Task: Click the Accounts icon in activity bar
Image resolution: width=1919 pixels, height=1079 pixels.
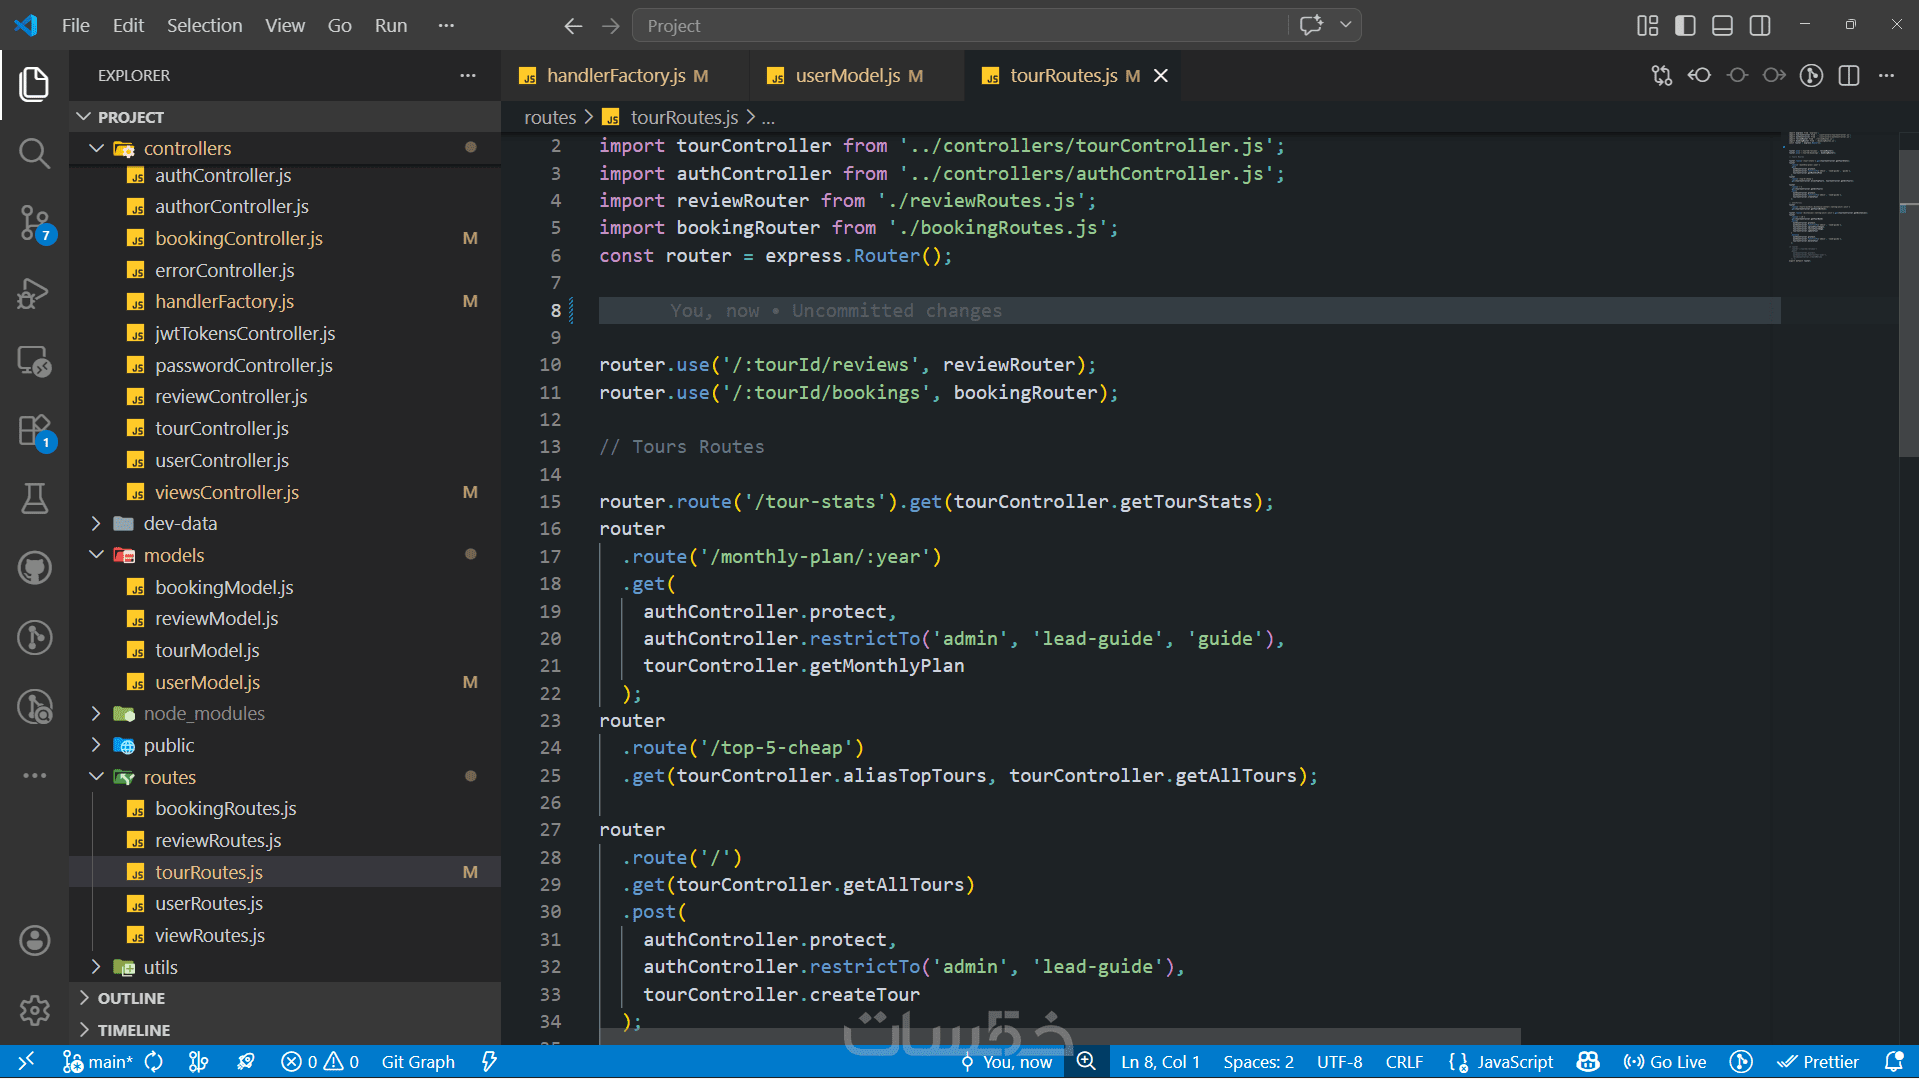Action: click(34, 940)
